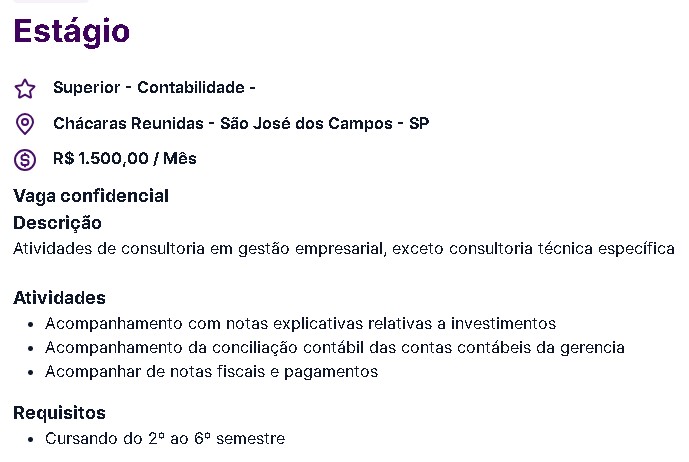
Task: Click the Estágio job title heading
Action: pyautogui.click(x=72, y=31)
